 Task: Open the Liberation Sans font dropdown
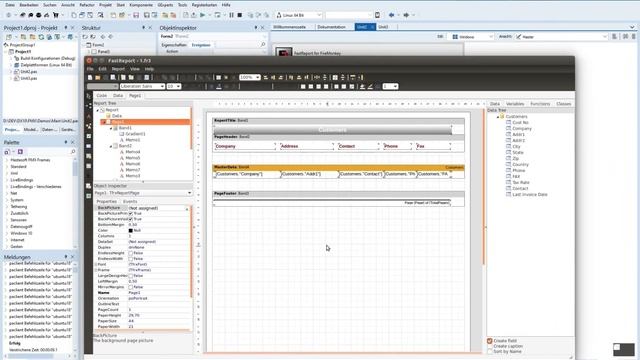point(162,86)
